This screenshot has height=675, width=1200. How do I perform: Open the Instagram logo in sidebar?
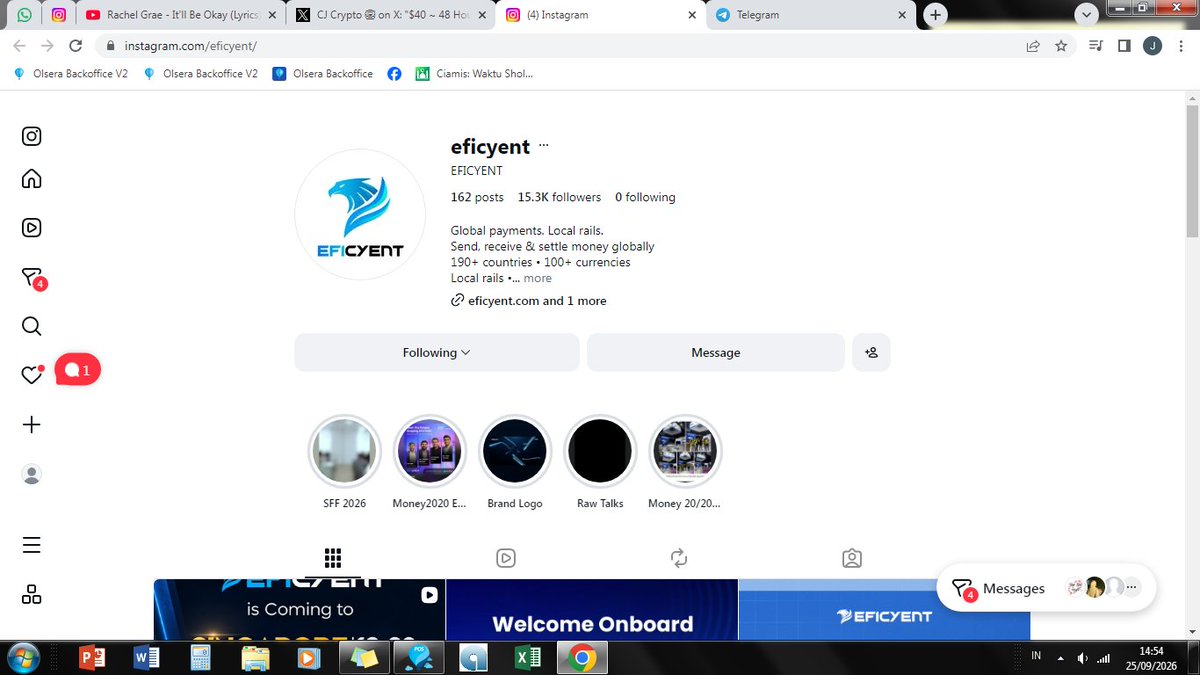[31, 137]
